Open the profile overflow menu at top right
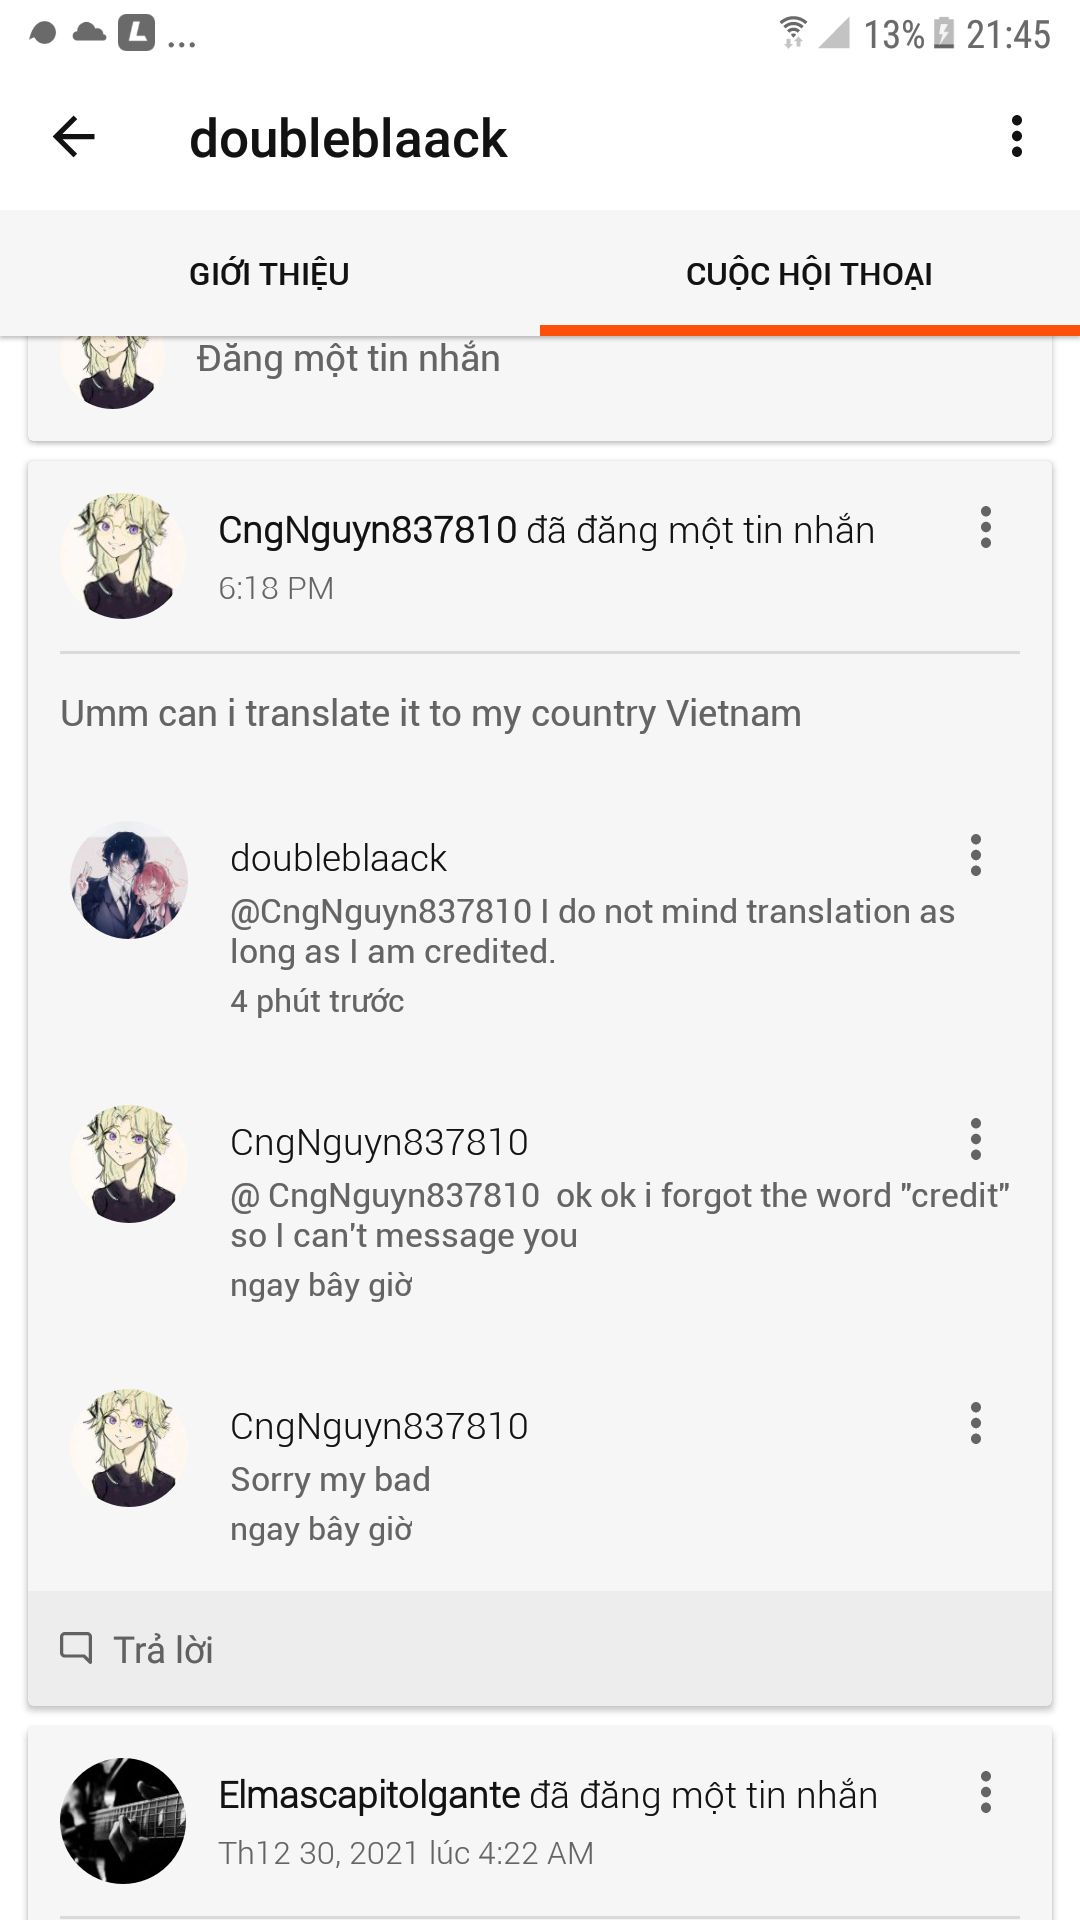Screen dimensions: 1080x1920 (1016, 136)
